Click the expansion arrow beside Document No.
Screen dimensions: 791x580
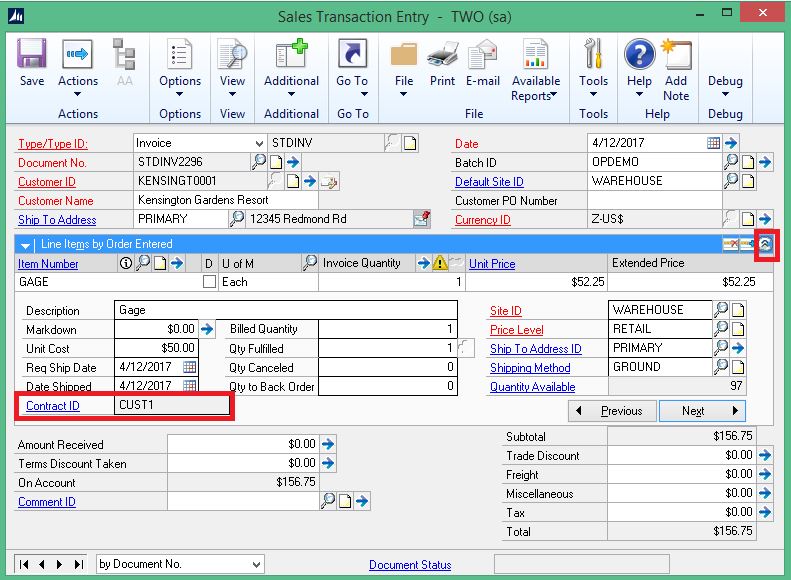tap(293, 162)
